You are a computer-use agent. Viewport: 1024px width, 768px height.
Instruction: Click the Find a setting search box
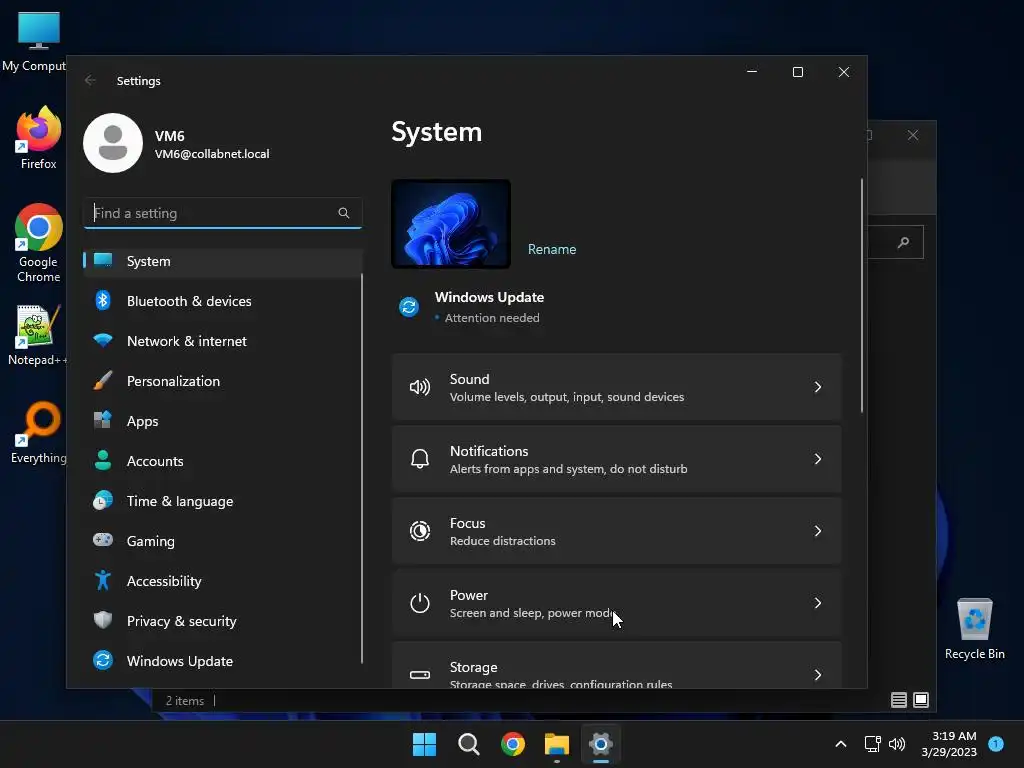coord(223,213)
